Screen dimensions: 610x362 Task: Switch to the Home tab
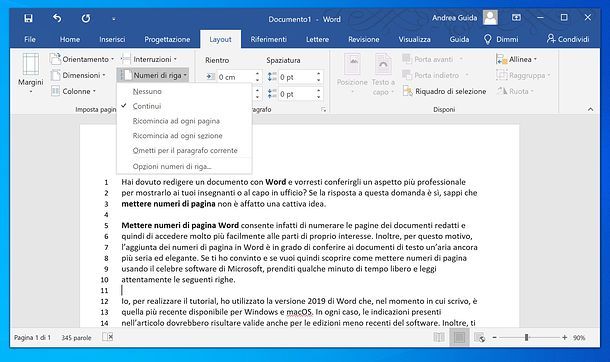pos(70,39)
